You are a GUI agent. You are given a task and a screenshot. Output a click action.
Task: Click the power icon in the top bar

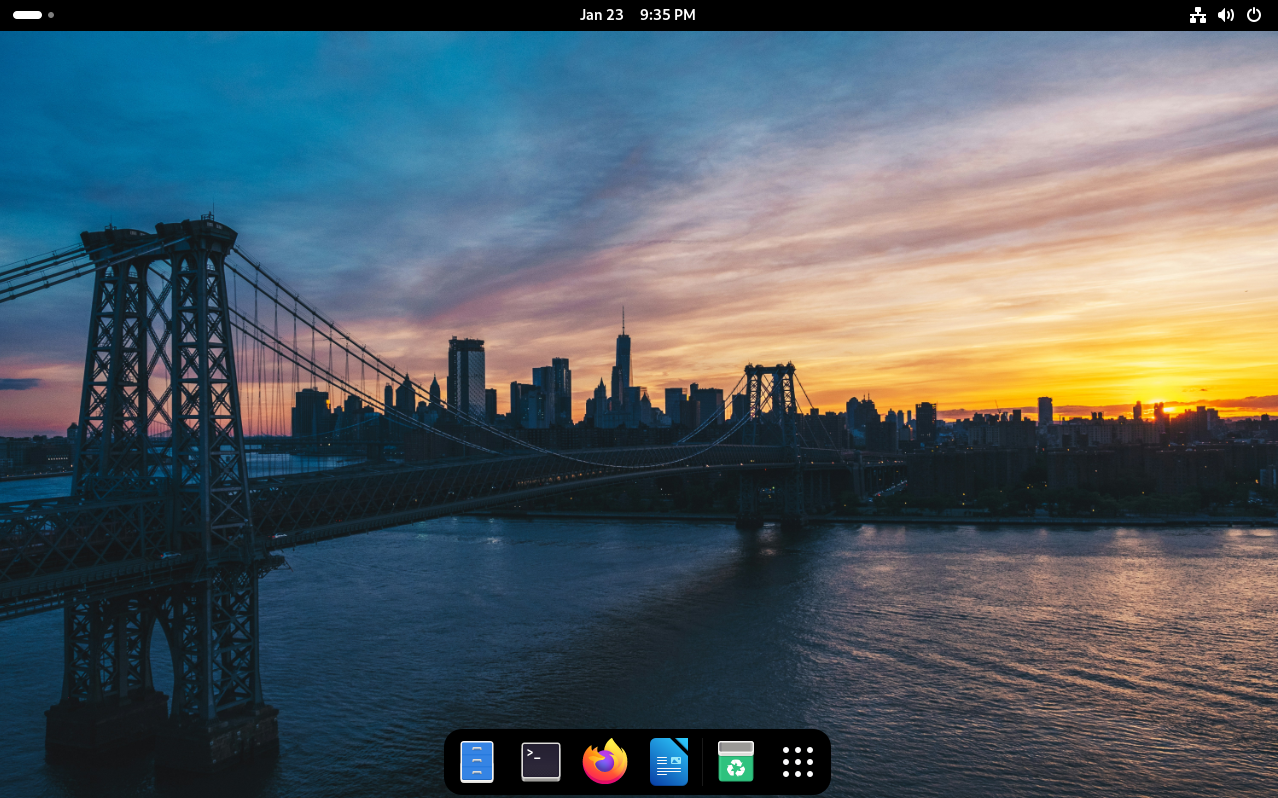(1254, 15)
